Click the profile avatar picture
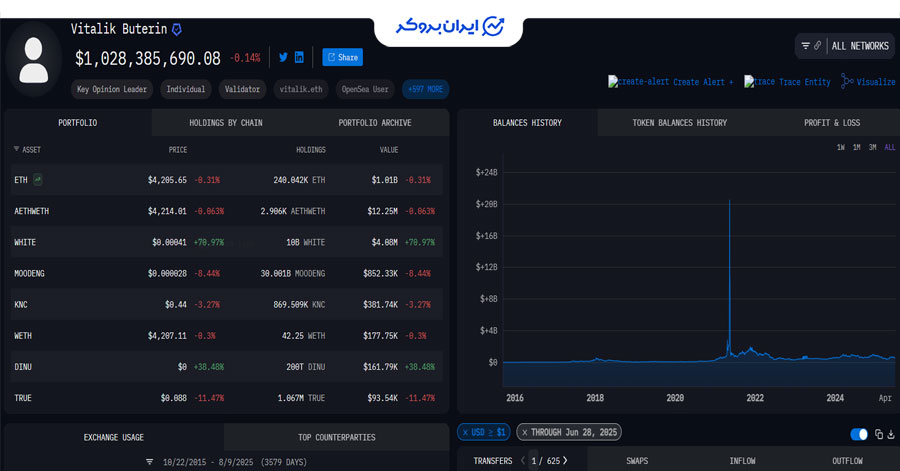This screenshot has height=471, width=900. [34, 60]
